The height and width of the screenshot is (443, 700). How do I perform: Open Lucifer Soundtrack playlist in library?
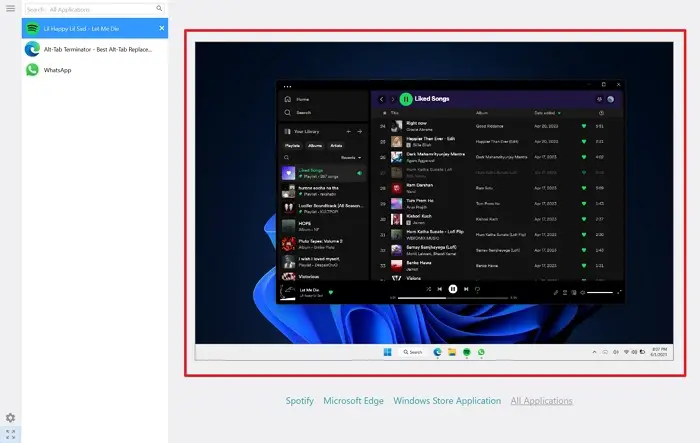point(324,208)
